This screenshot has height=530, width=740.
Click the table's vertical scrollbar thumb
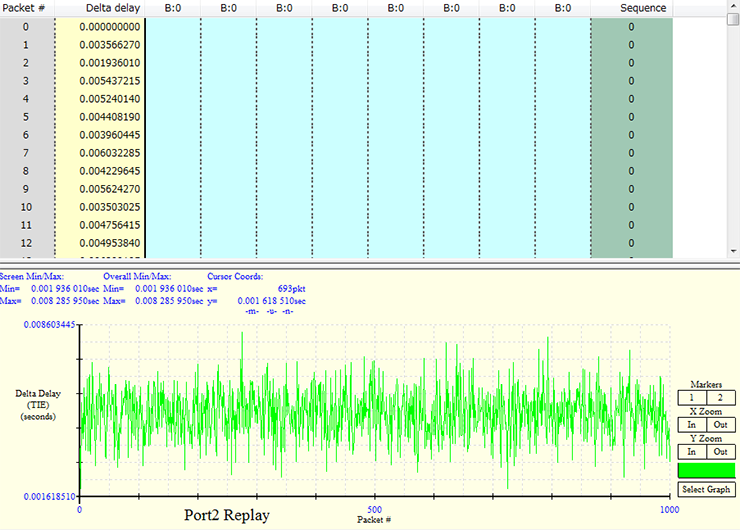pyautogui.click(x=733, y=19)
